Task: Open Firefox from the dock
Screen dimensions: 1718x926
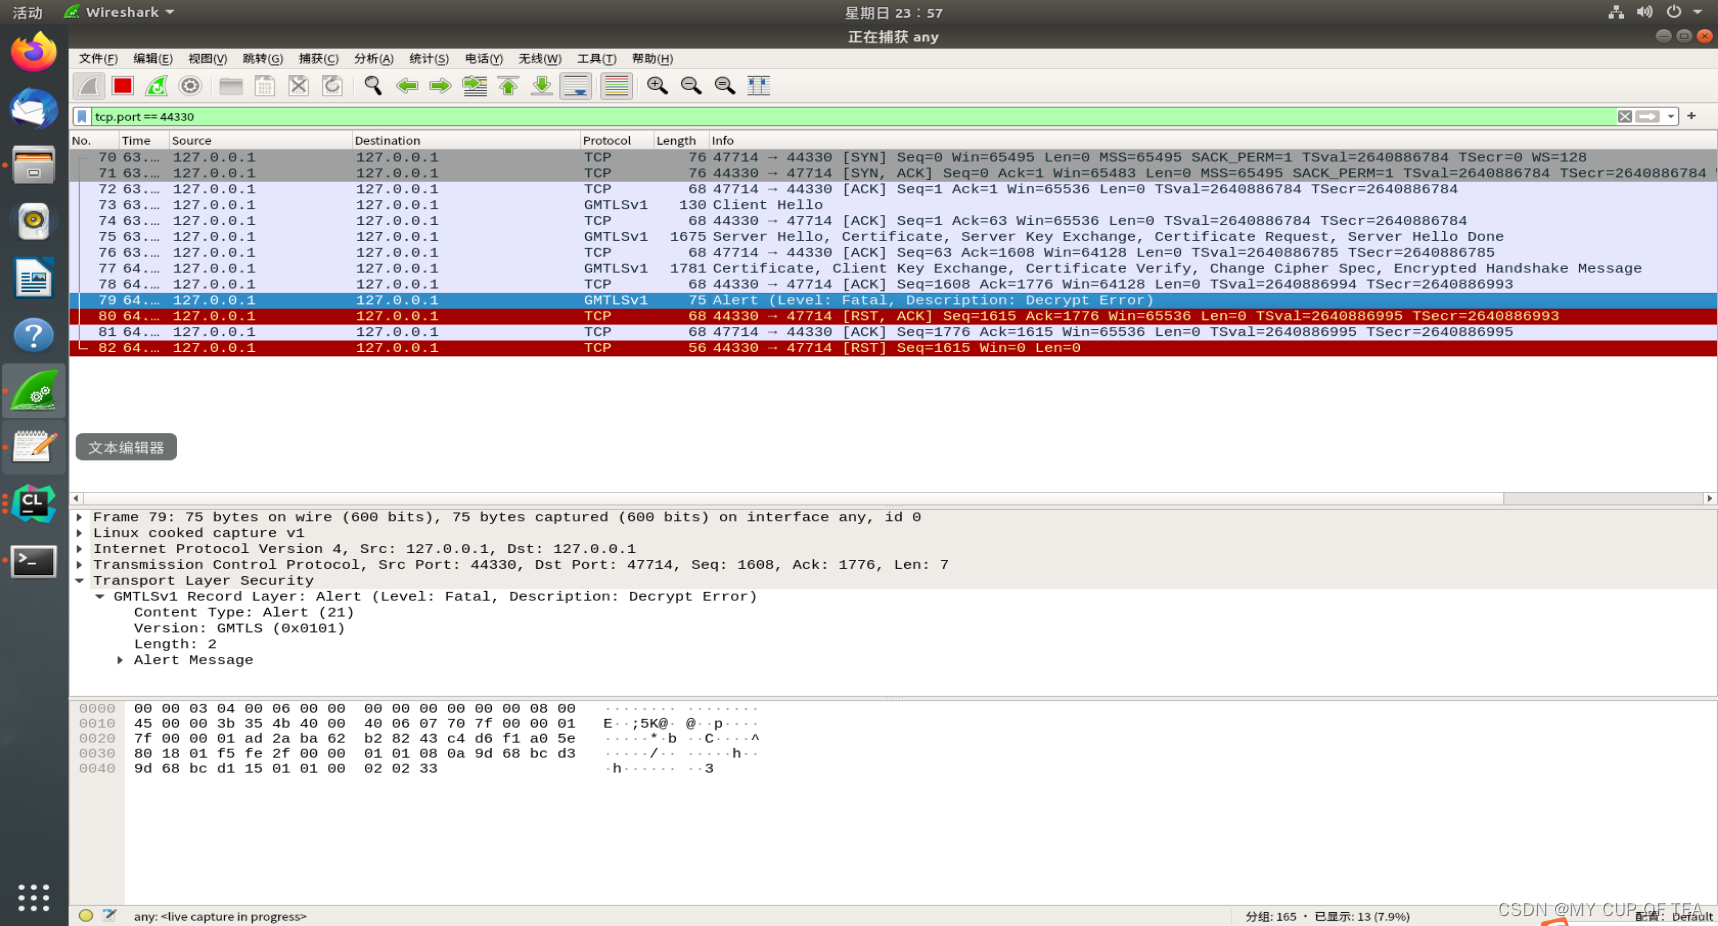Action: pos(34,51)
